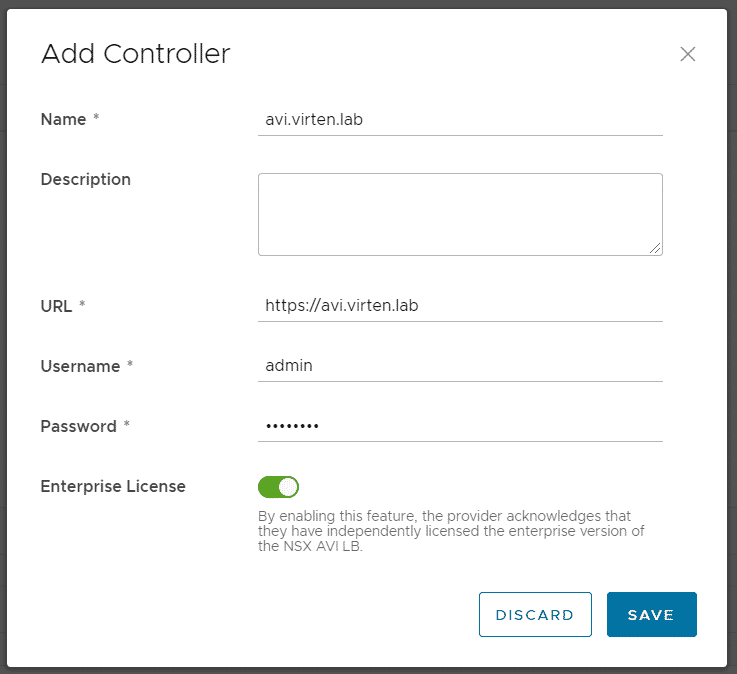Click the Username label
The height and width of the screenshot is (674, 737).
(80, 366)
